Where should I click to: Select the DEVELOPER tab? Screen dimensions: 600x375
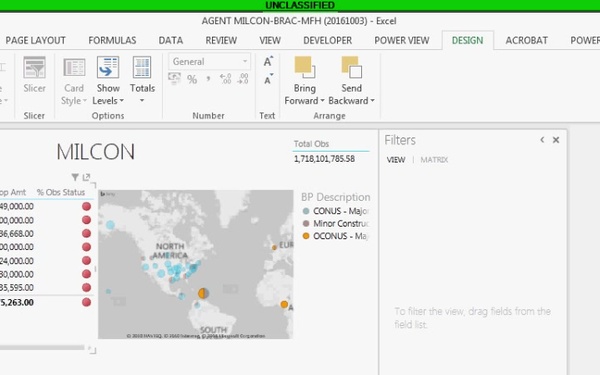click(x=328, y=40)
